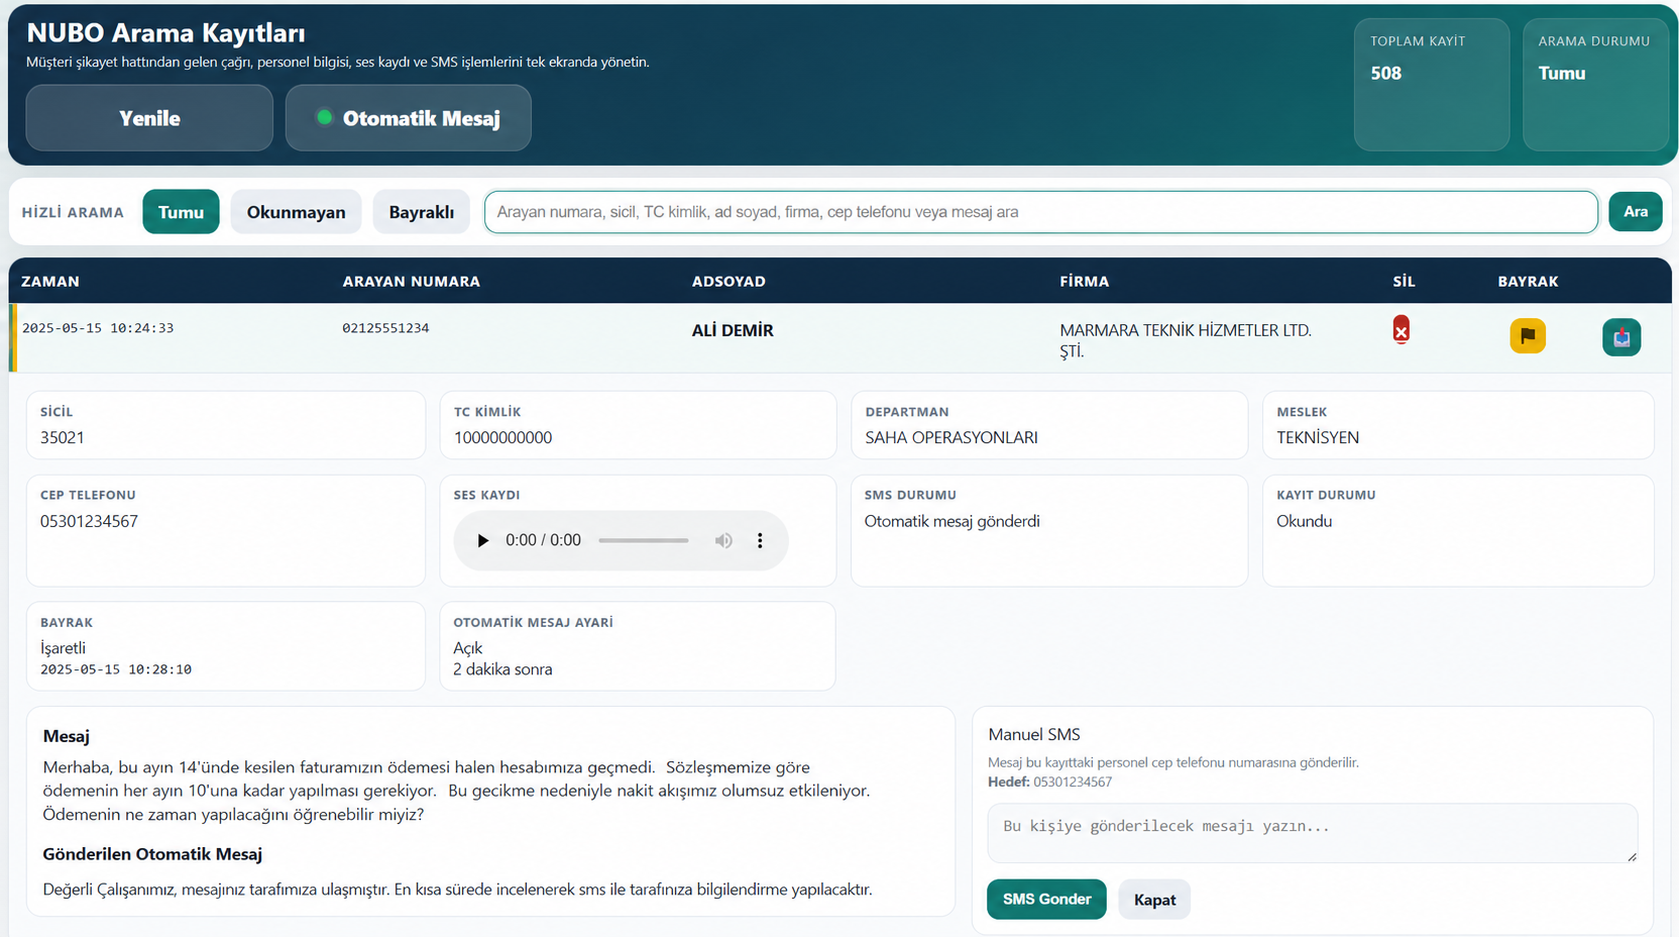This screenshot has width=1679, height=937.
Task: Filter by Okunmayan records
Action: click(296, 212)
